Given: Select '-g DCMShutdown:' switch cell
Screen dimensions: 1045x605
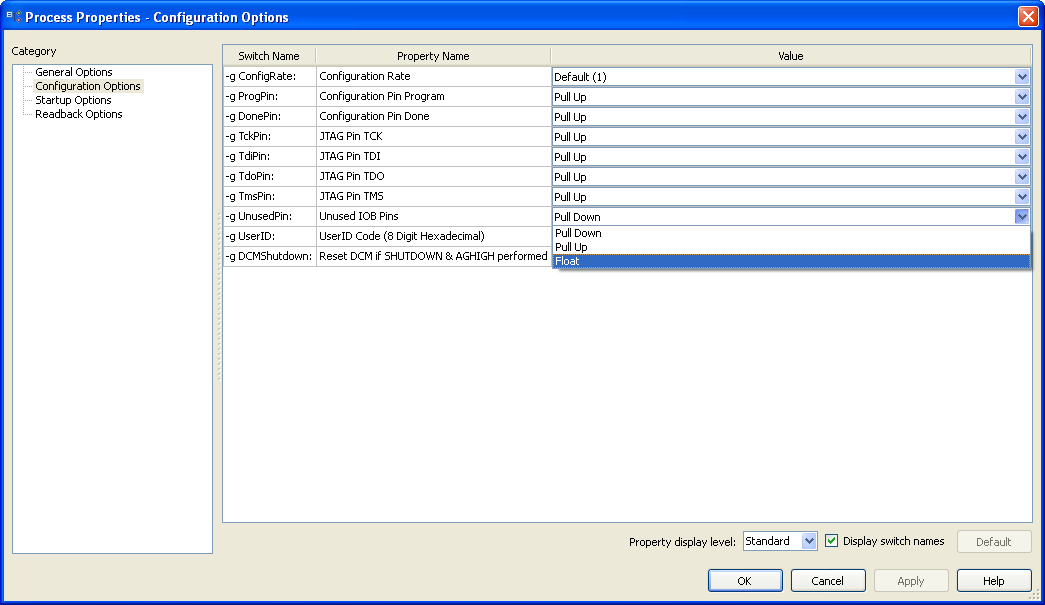Looking at the screenshot, I should click(x=269, y=256).
